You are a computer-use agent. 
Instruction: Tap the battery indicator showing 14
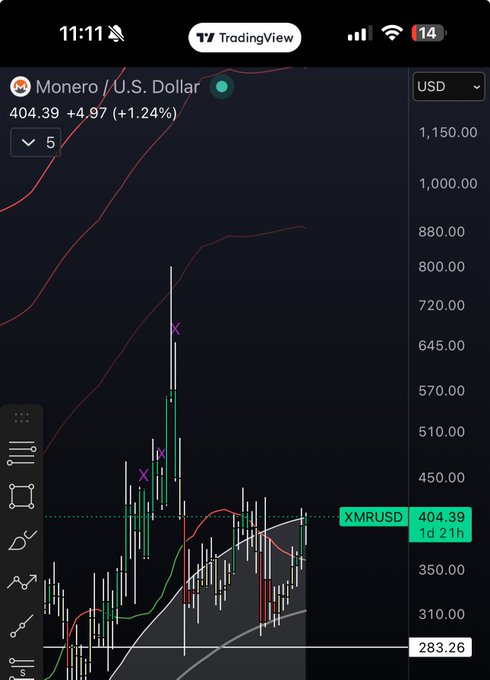click(x=429, y=33)
